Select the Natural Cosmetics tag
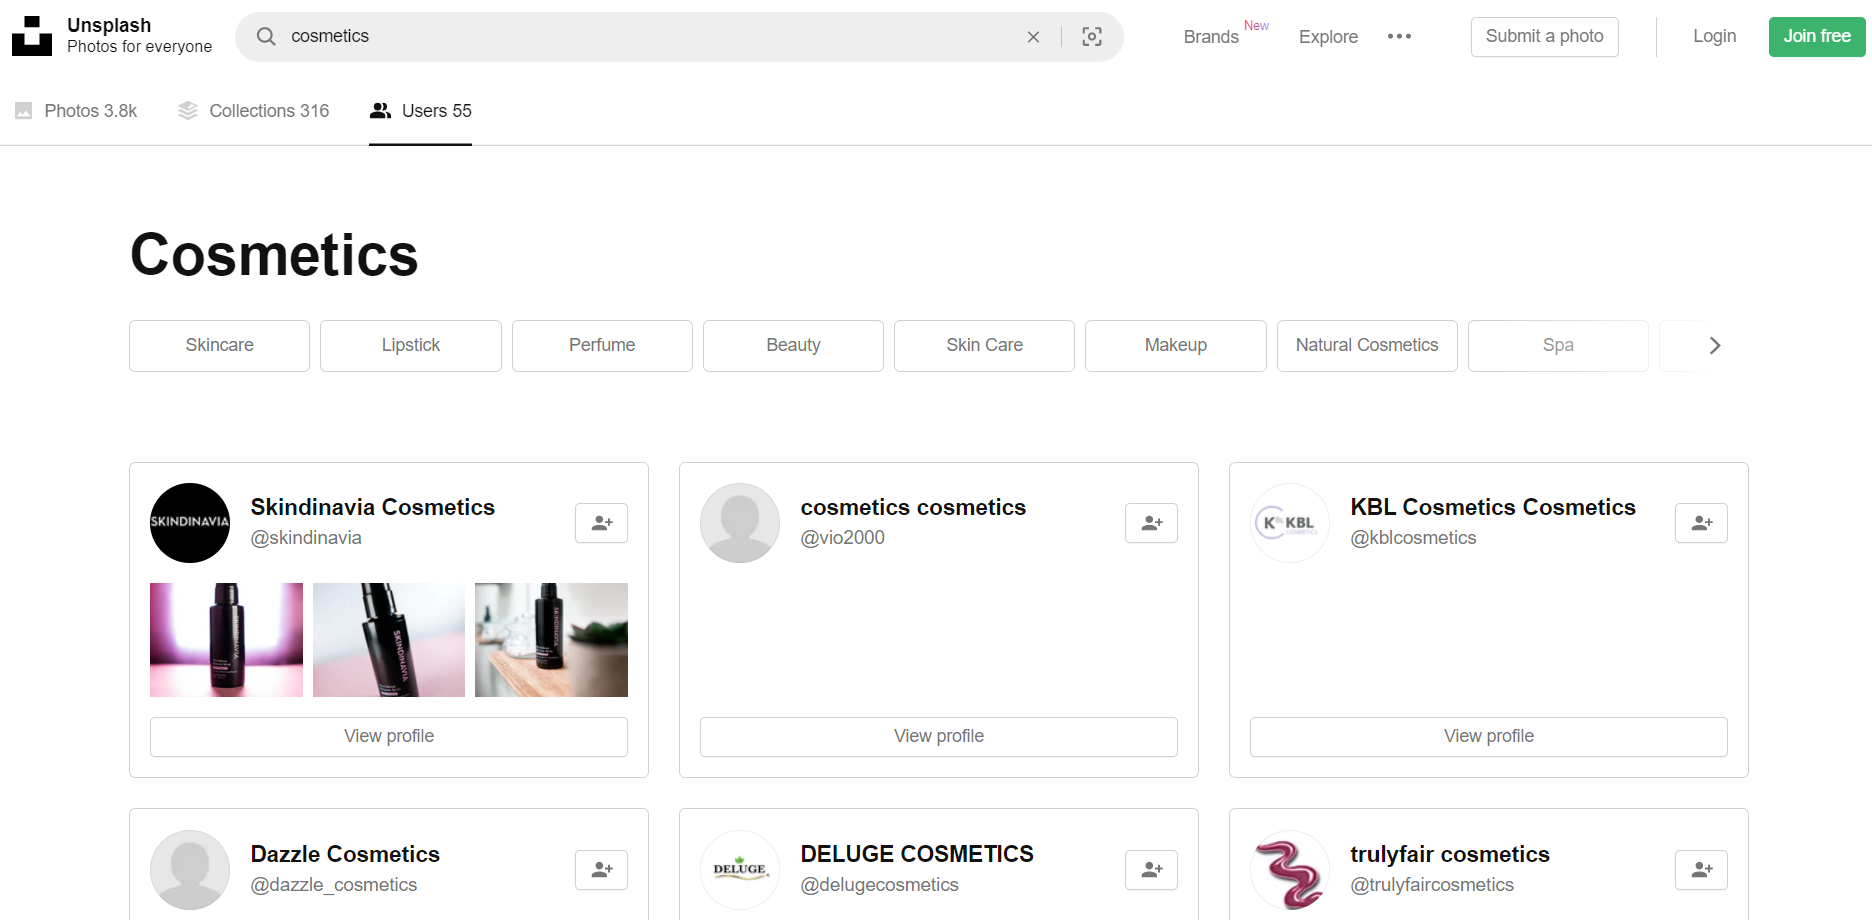The height and width of the screenshot is (920, 1872). (x=1366, y=345)
